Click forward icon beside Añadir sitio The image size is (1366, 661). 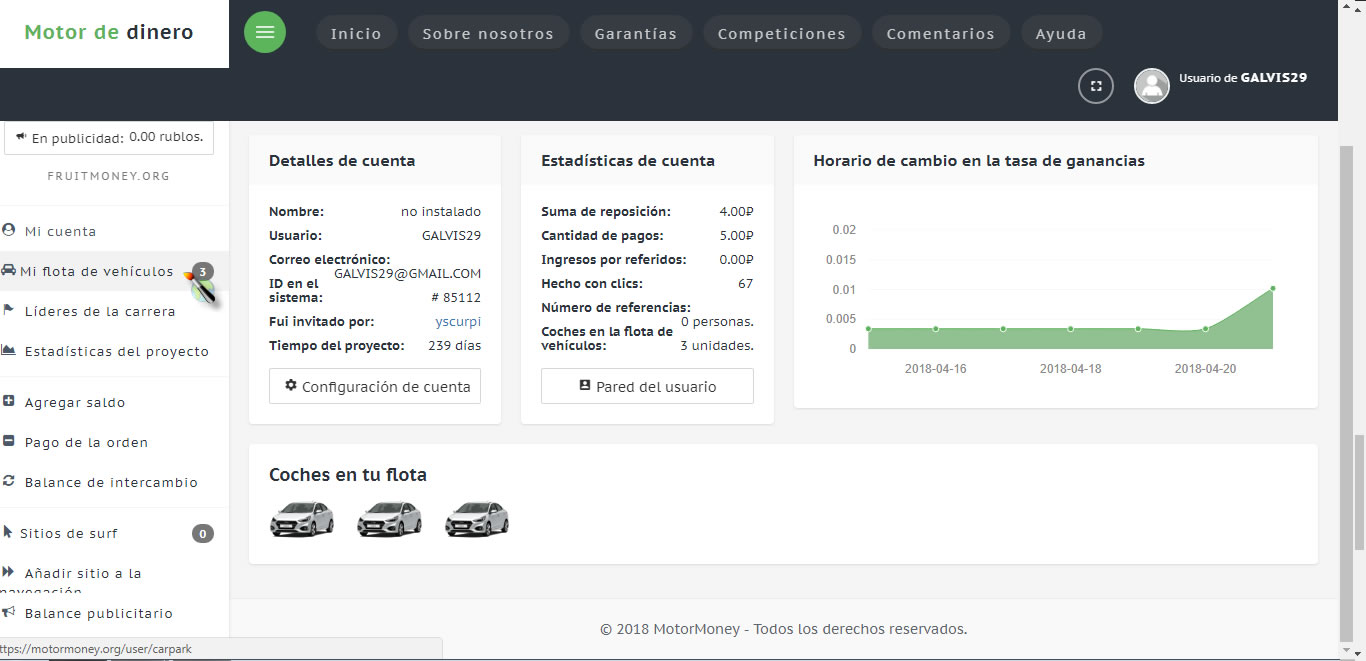point(9,572)
